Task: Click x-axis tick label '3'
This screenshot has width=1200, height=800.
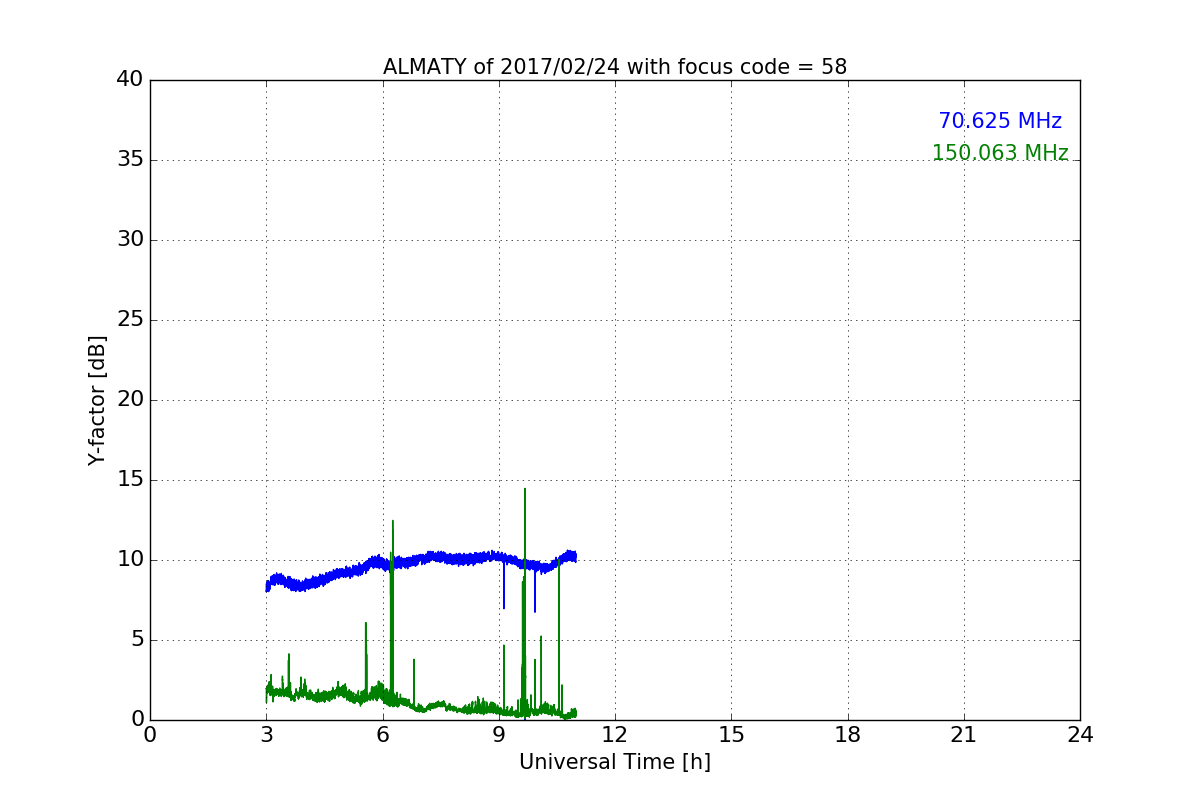Action: [x=266, y=734]
